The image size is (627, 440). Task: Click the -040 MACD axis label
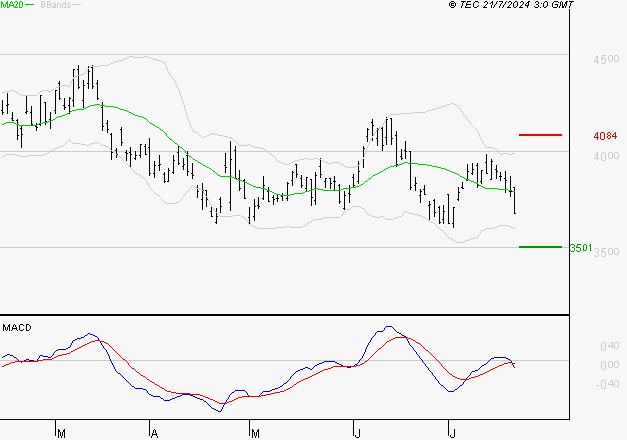[x=607, y=384]
